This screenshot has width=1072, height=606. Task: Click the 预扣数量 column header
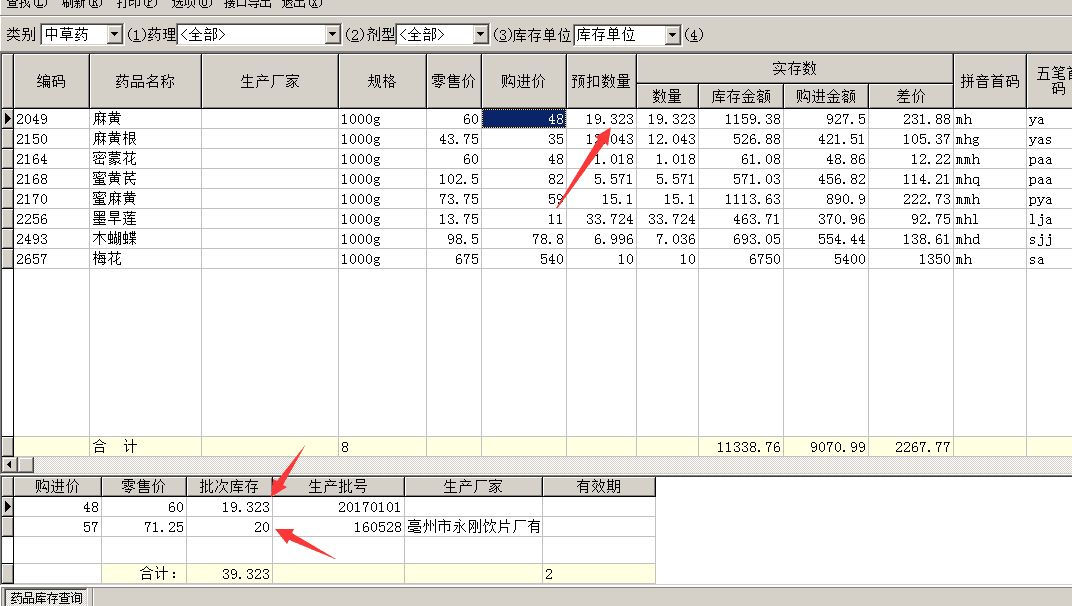click(x=601, y=81)
